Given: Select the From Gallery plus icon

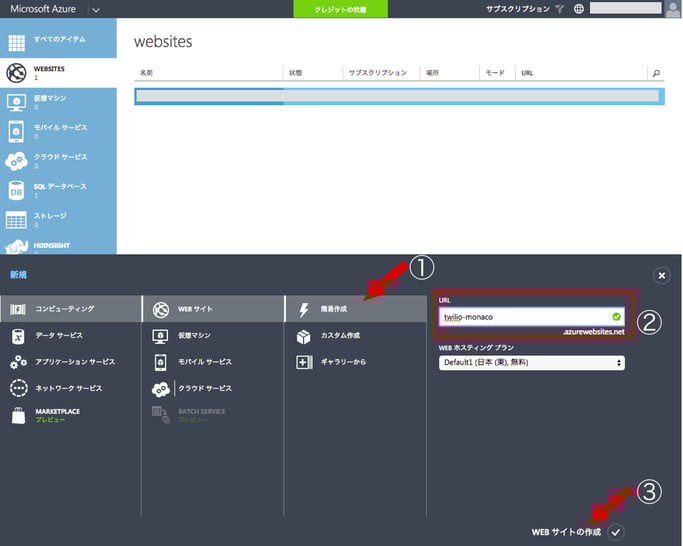Looking at the screenshot, I should (x=304, y=362).
